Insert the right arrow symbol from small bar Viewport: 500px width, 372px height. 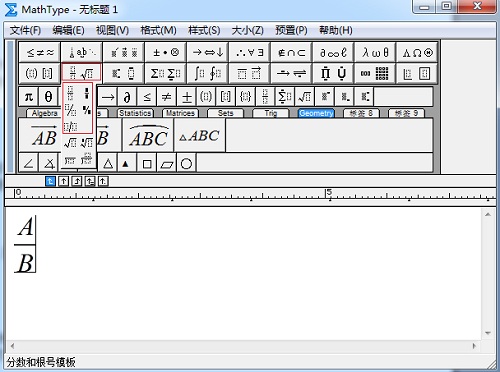108,97
